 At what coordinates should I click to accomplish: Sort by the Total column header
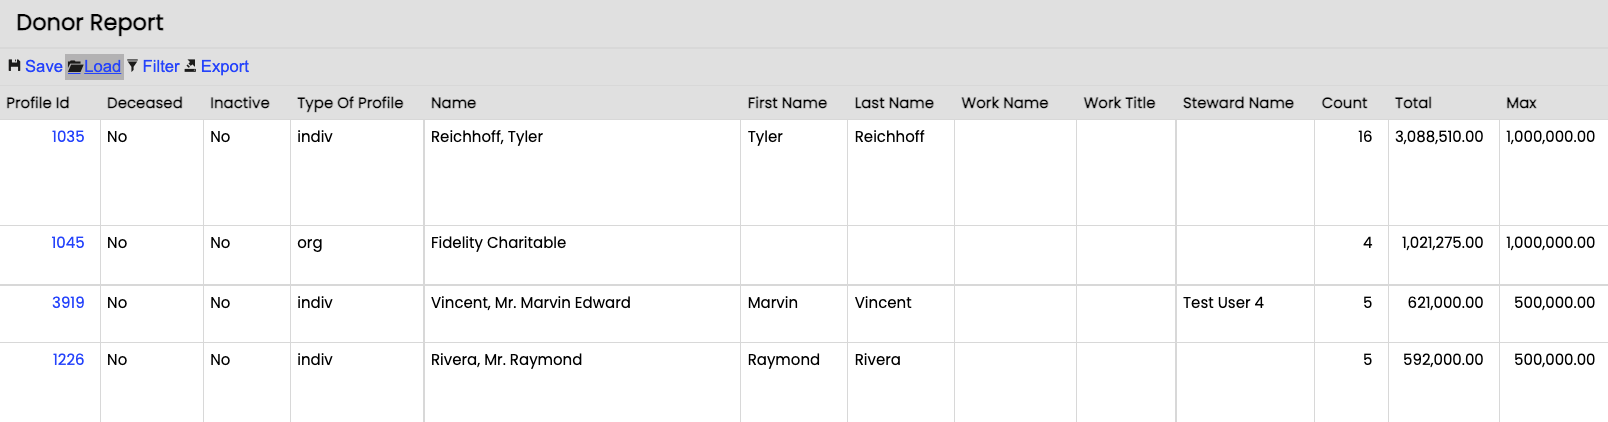(1413, 102)
